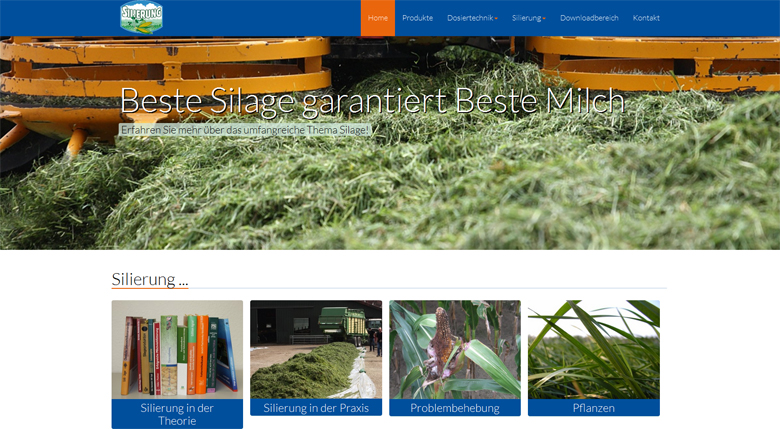The width and height of the screenshot is (780, 429).
Task: Navigate to the Kontakt page
Action: click(646, 18)
